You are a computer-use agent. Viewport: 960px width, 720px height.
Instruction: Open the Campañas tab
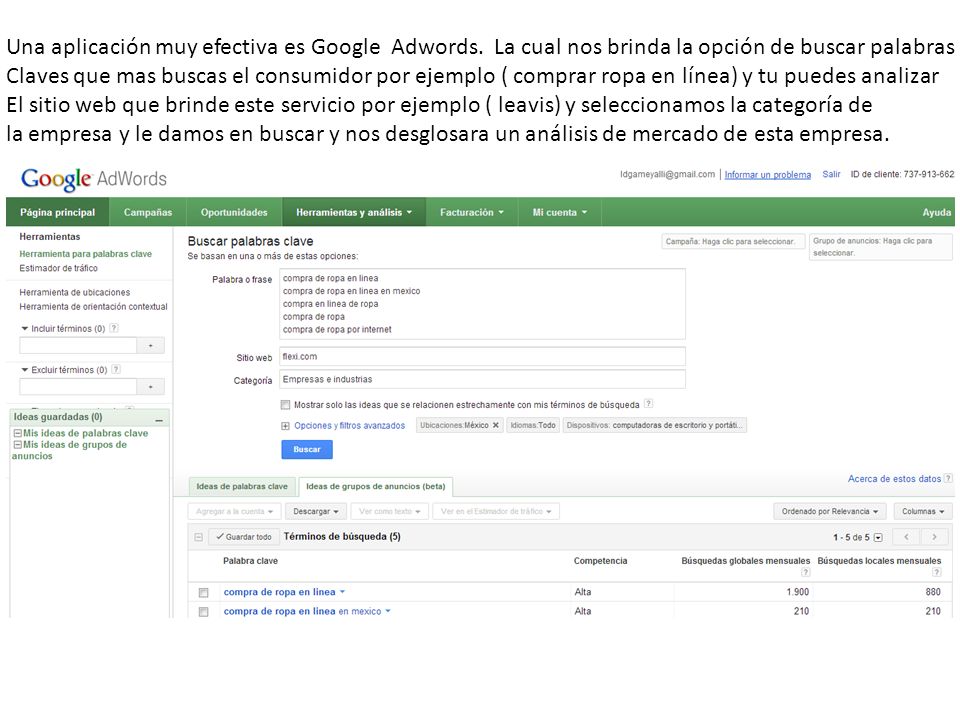click(148, 212)
